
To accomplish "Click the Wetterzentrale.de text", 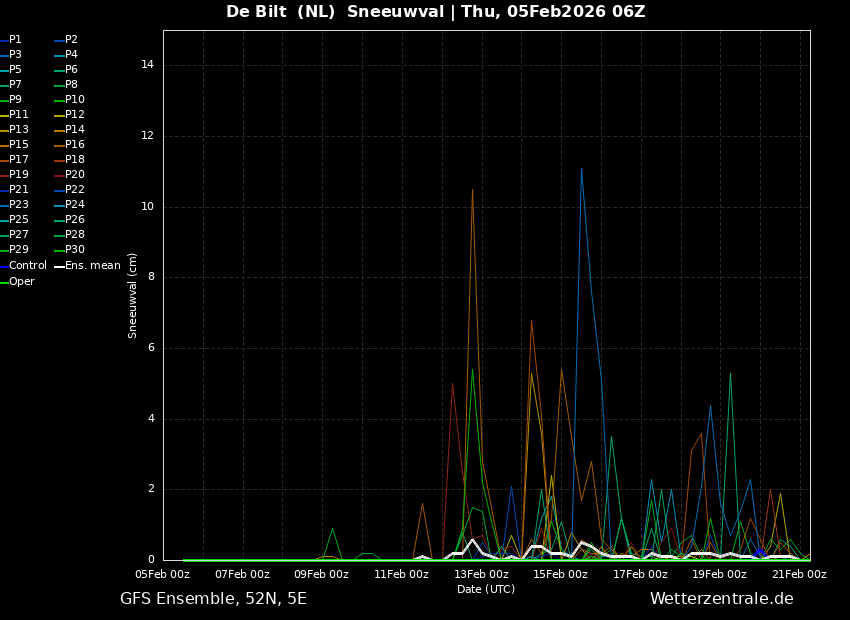I will (x=721, y=599).
